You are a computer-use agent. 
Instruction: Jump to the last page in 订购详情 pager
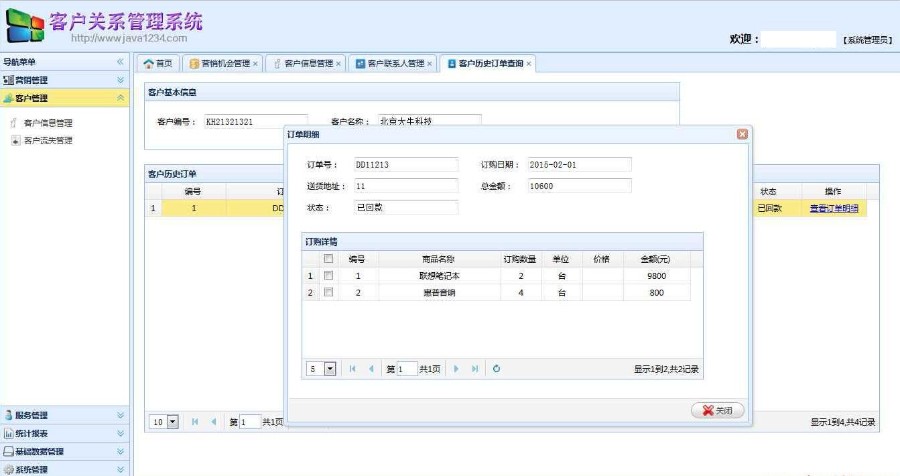point(475,369)
